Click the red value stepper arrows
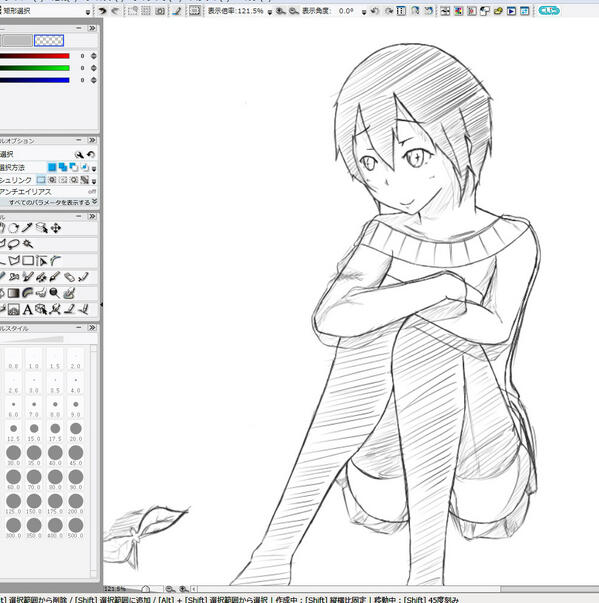 click(94, 56)
